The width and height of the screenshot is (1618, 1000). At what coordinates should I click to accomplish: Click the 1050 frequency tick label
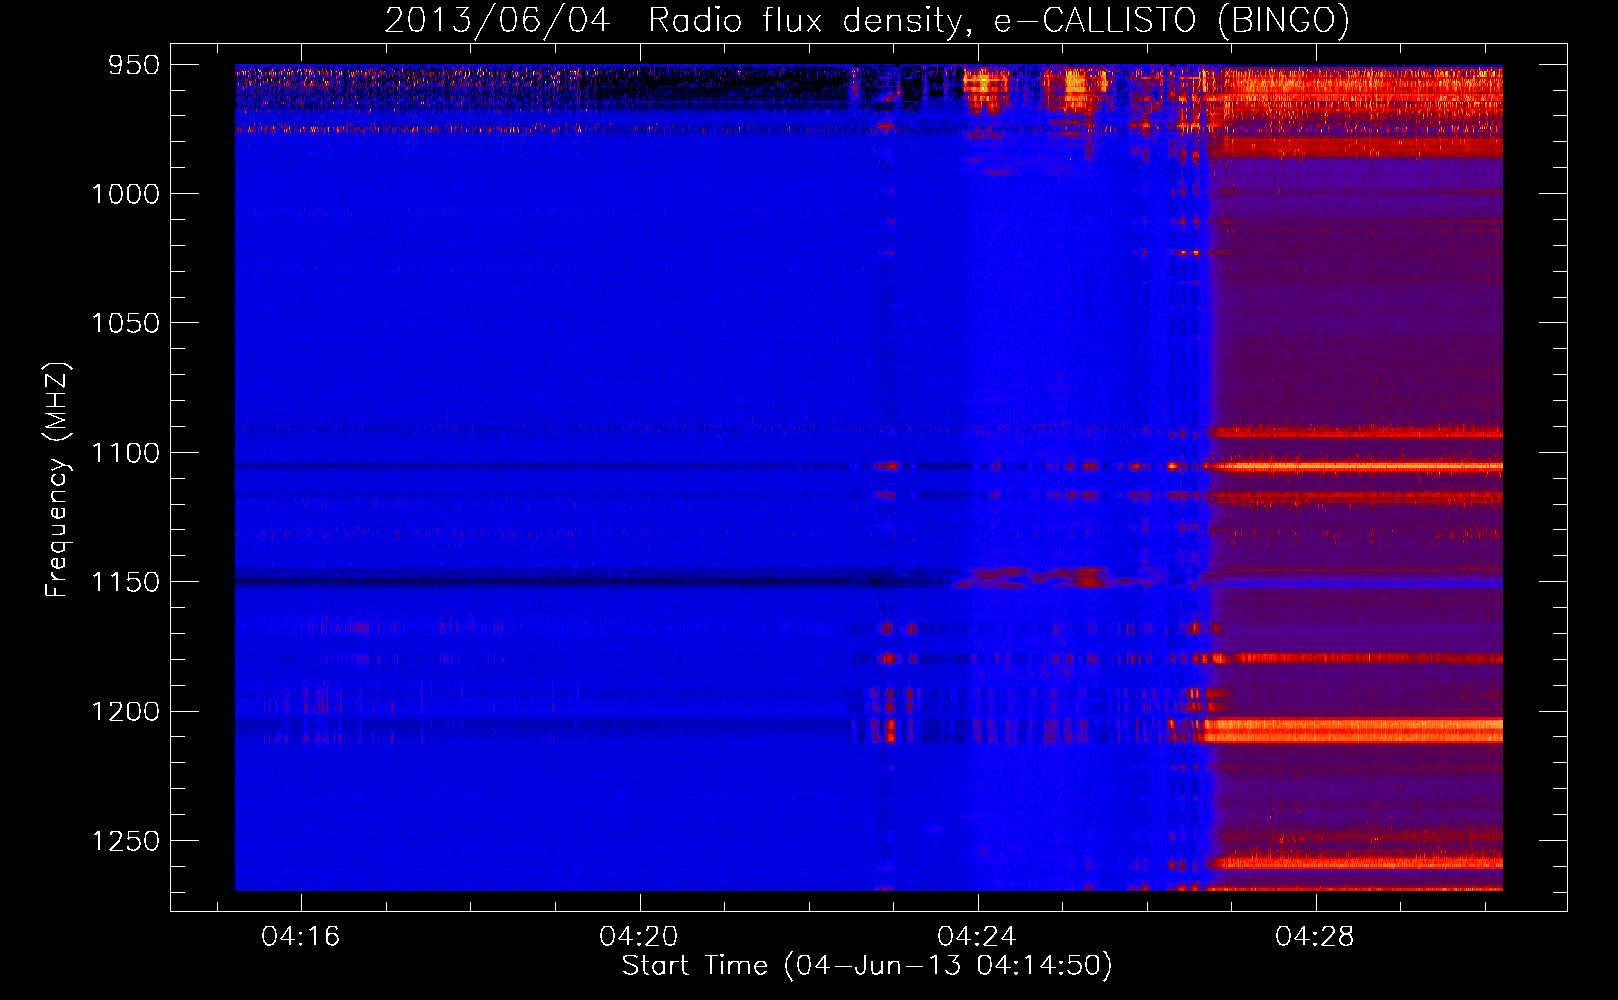pos(126,323)
